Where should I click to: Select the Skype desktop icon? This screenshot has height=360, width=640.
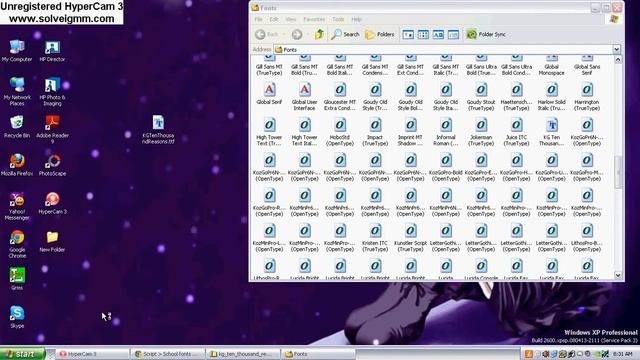click(17, 317)
